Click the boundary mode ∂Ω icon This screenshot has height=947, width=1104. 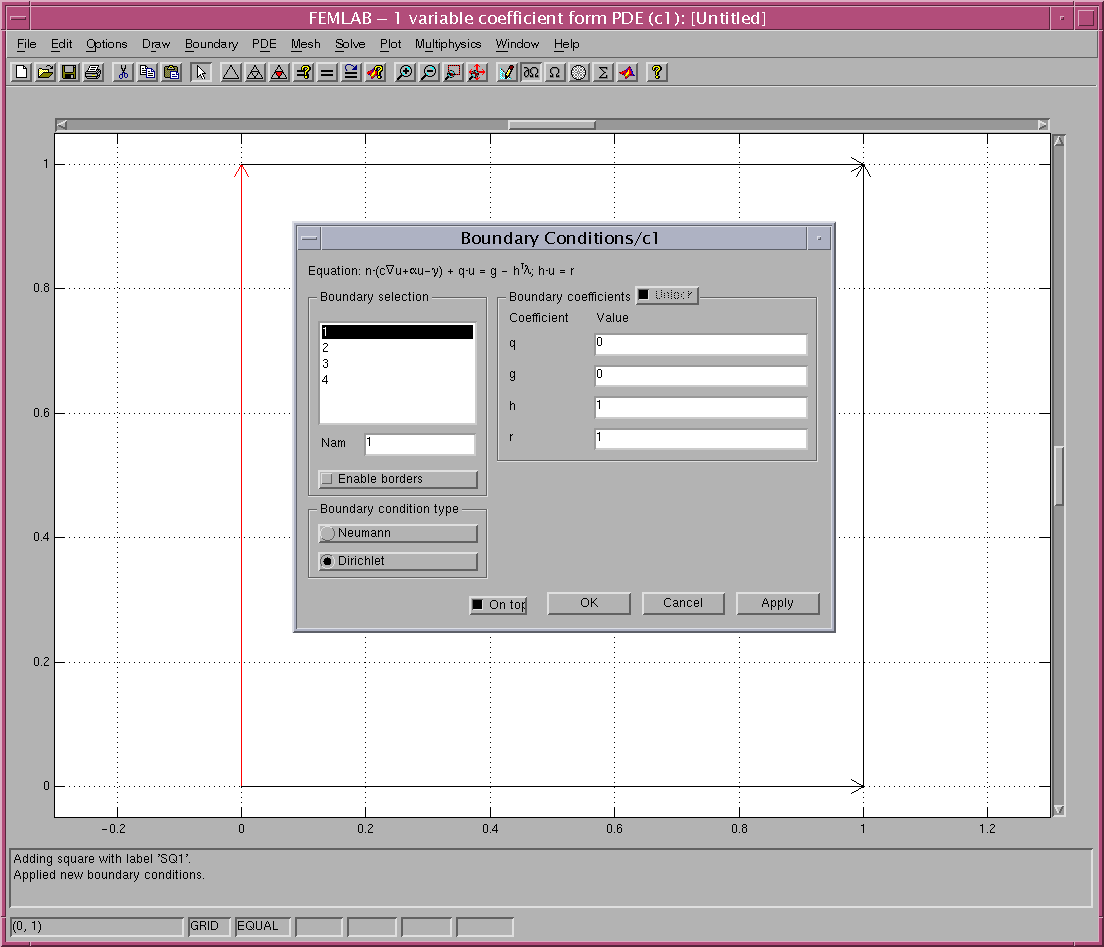point(531,73)
